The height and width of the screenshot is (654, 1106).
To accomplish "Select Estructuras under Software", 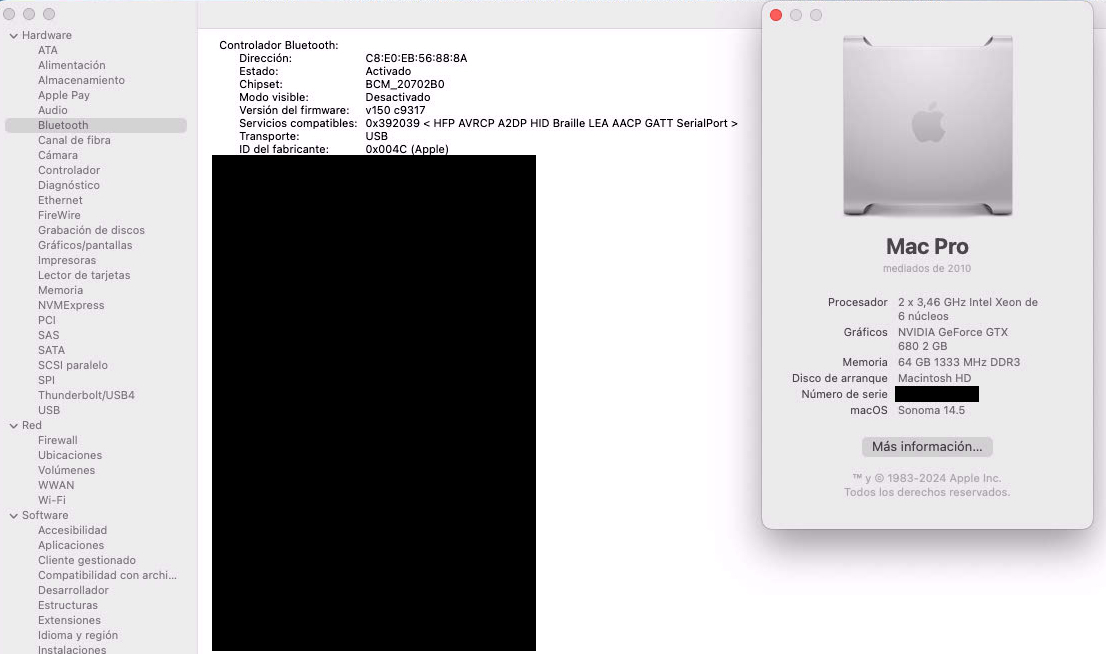I will point(68,605).
